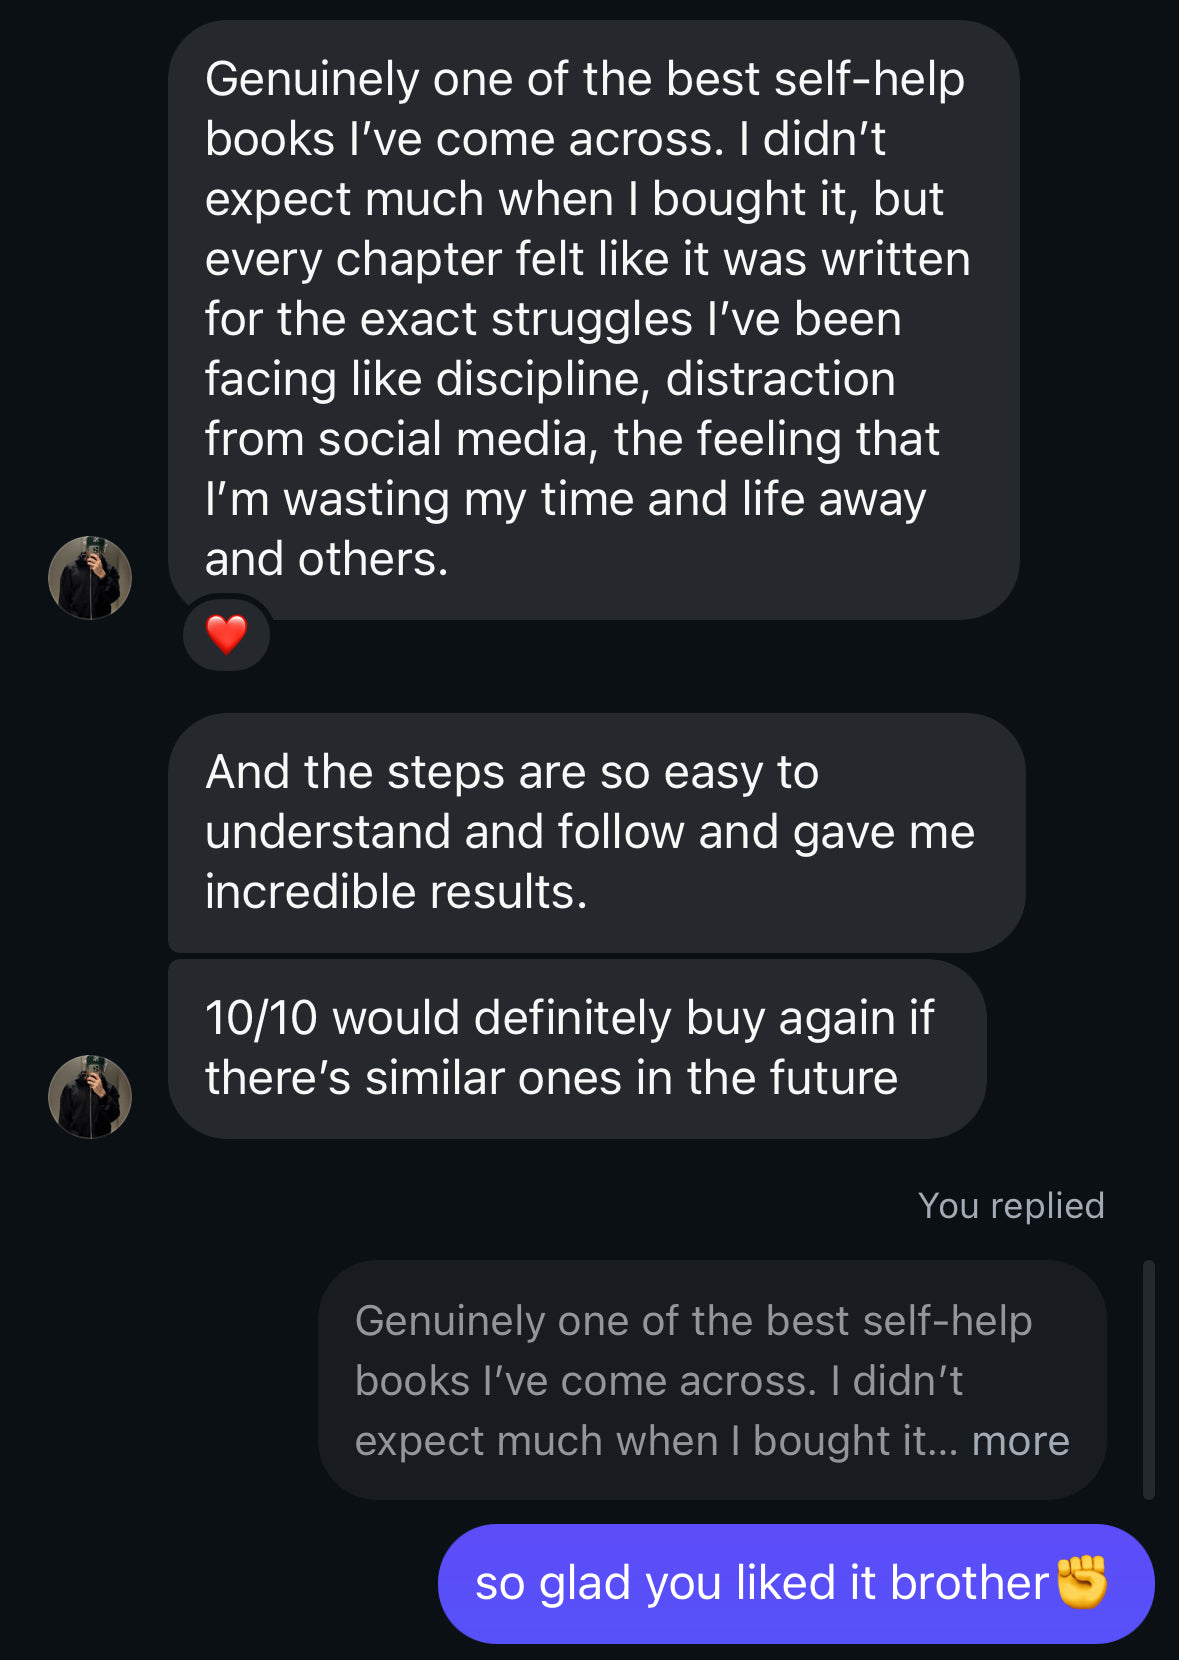Expand the quoted reply with the "more" link
Viewport: 1179px width, 1660px height.
[x=1020, y=1441]
